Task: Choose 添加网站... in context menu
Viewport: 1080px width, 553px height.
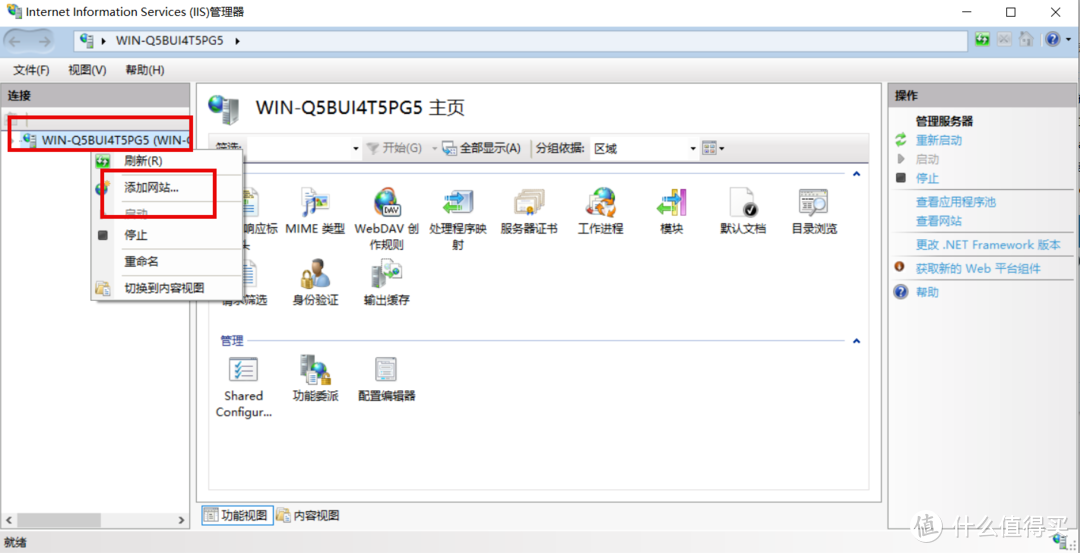Action: coord(166,187)
